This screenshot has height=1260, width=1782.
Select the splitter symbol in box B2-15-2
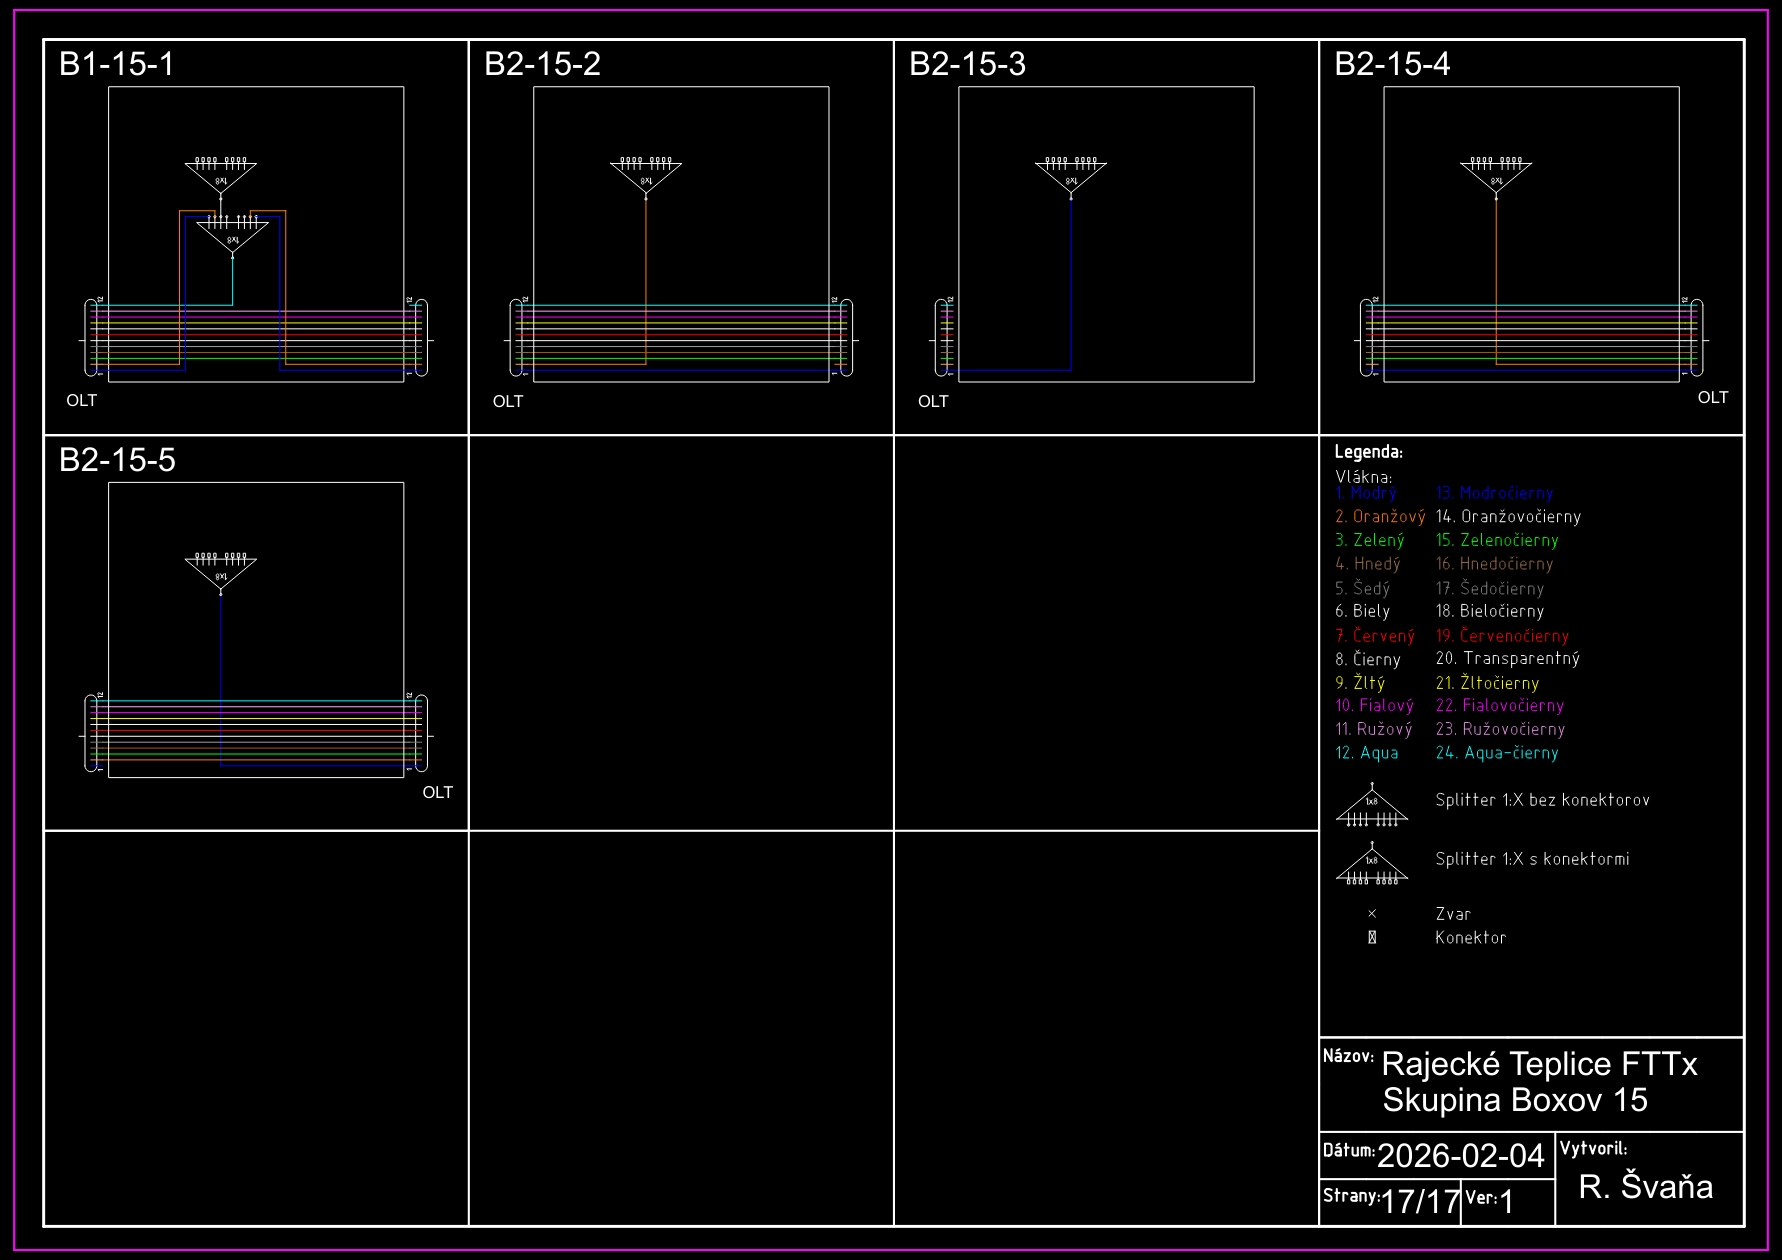pyautogui.click(x=646, y=175)
